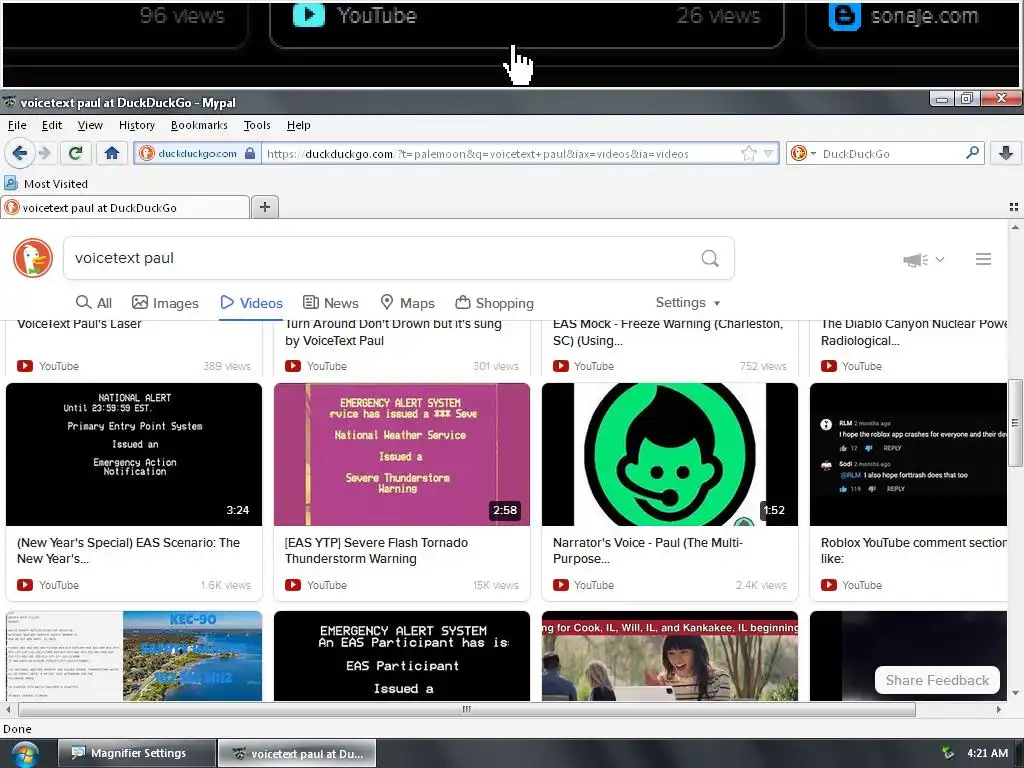Reload the page with the refresh icon

[x=76, y=153]
